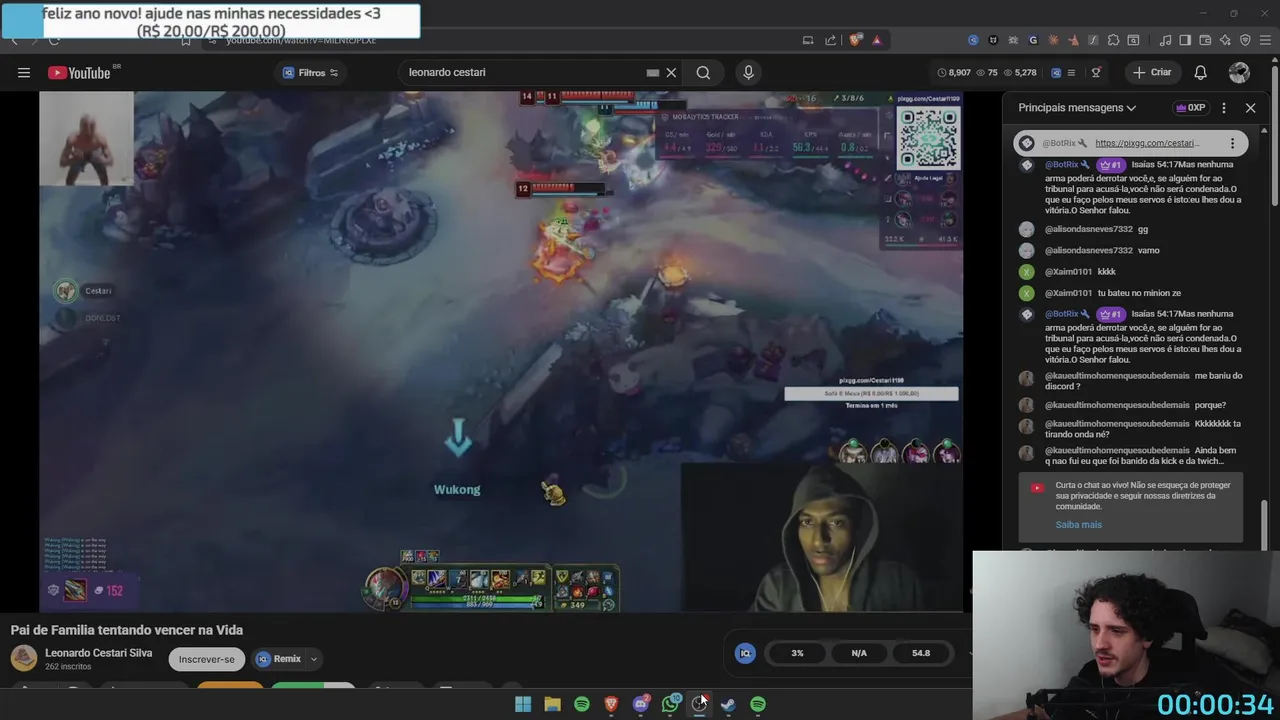Open Discord from the taskbar
This screenshot has height=720, width=1280.
coord(641,704)
